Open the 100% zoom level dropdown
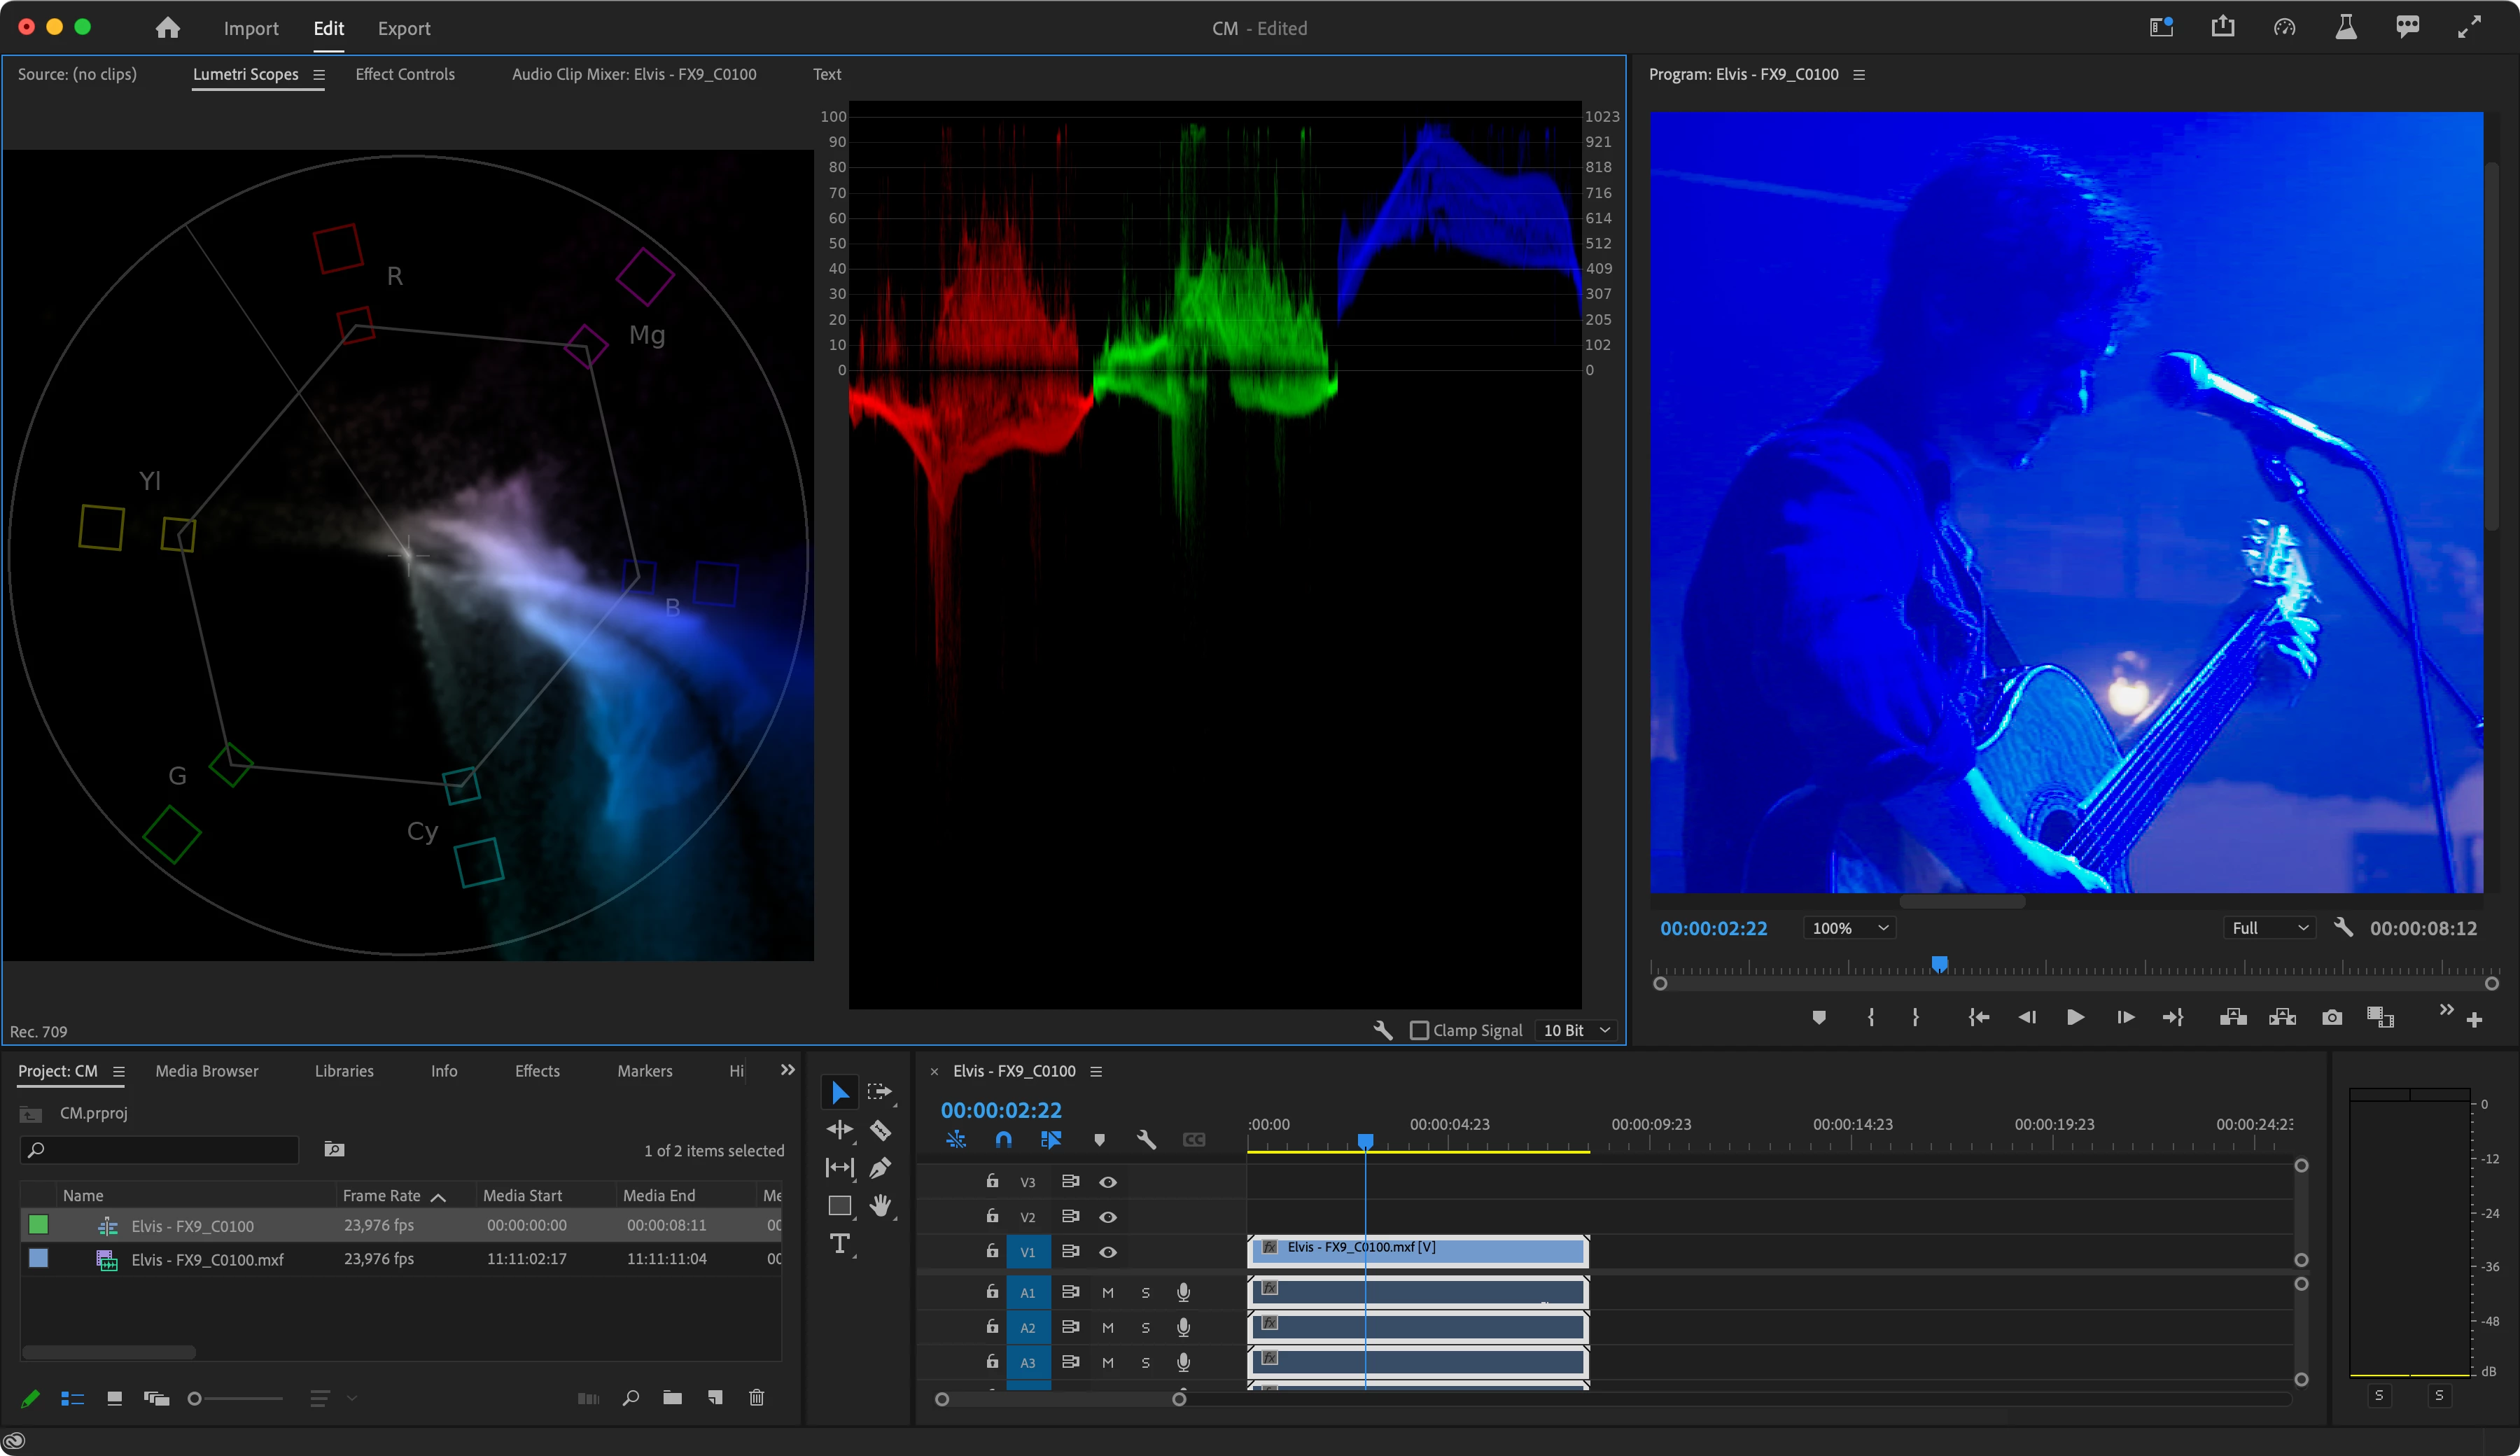The width and height of the screenshot is (2520, 1456). pos(1849,928)
